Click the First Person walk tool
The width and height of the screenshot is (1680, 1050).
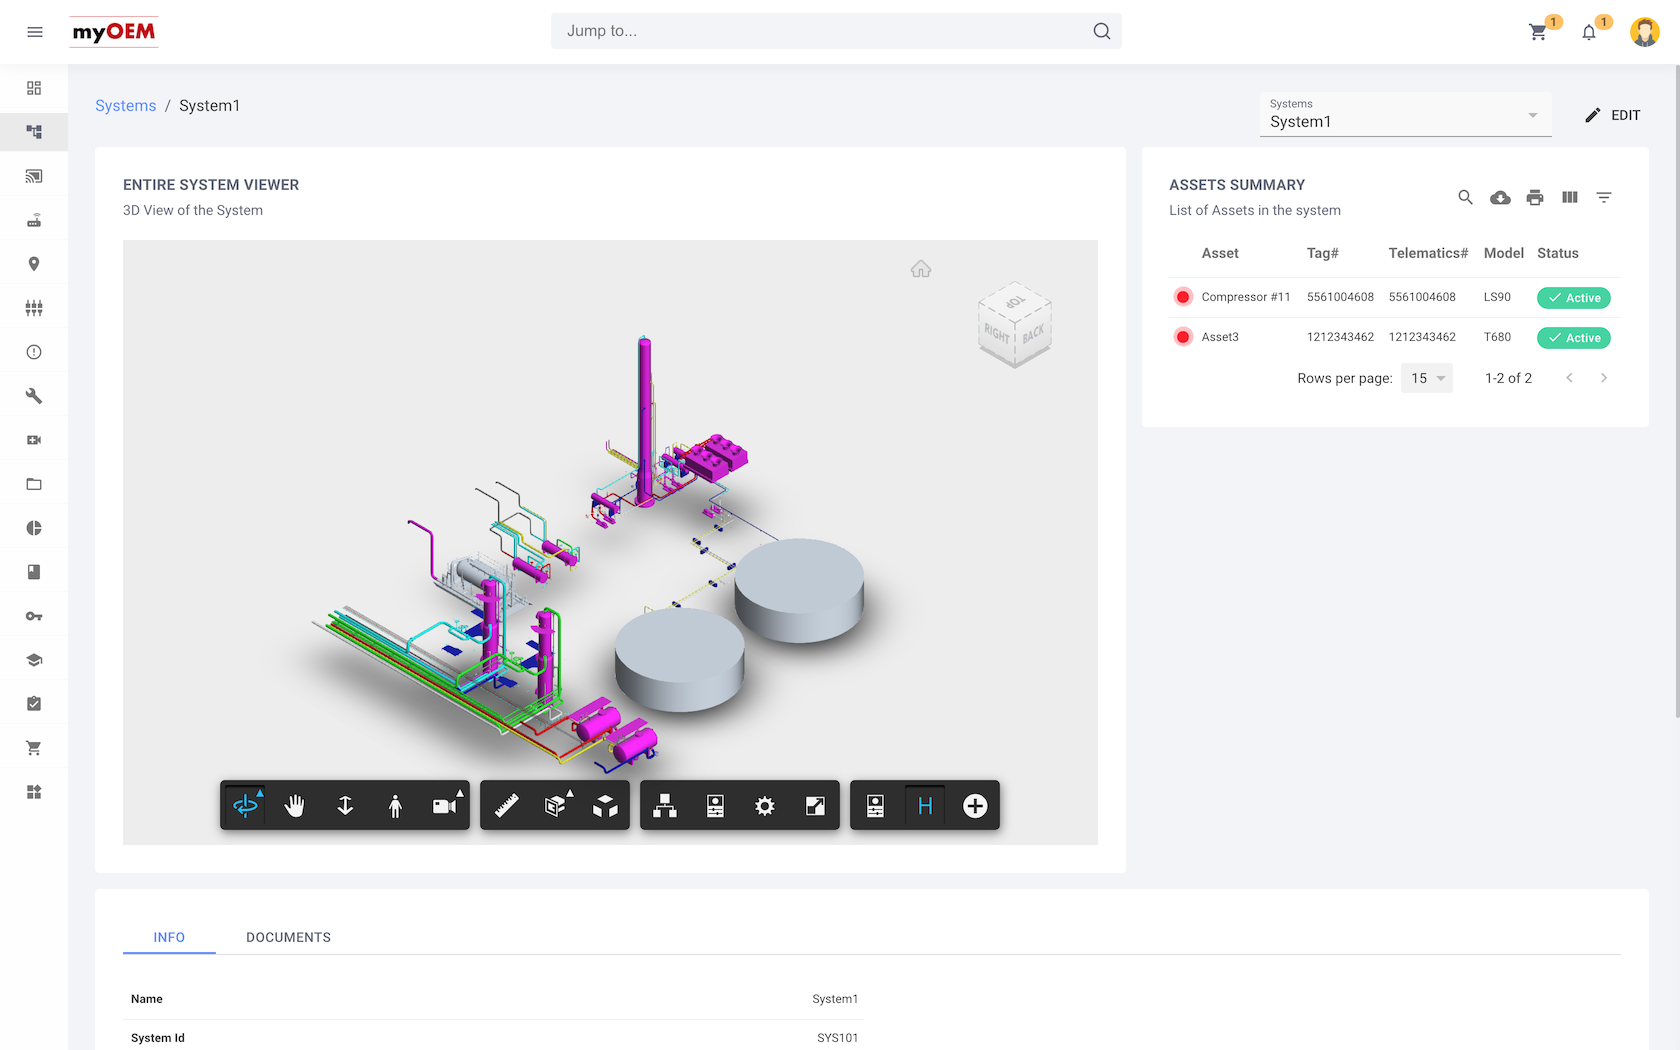[395, 806]
